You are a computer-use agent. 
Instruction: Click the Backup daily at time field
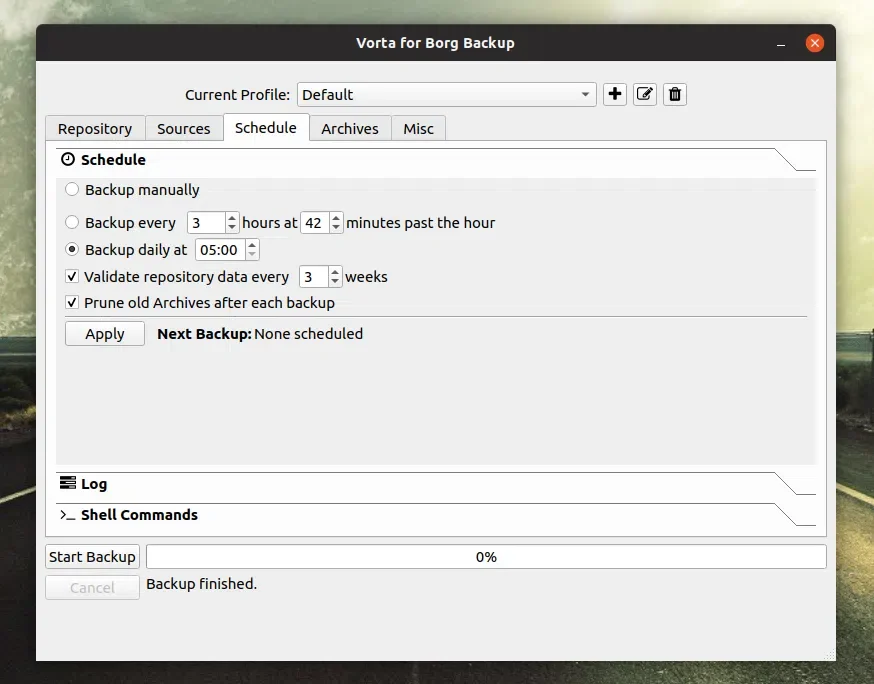pyautogui.click(x=219, y=250)
